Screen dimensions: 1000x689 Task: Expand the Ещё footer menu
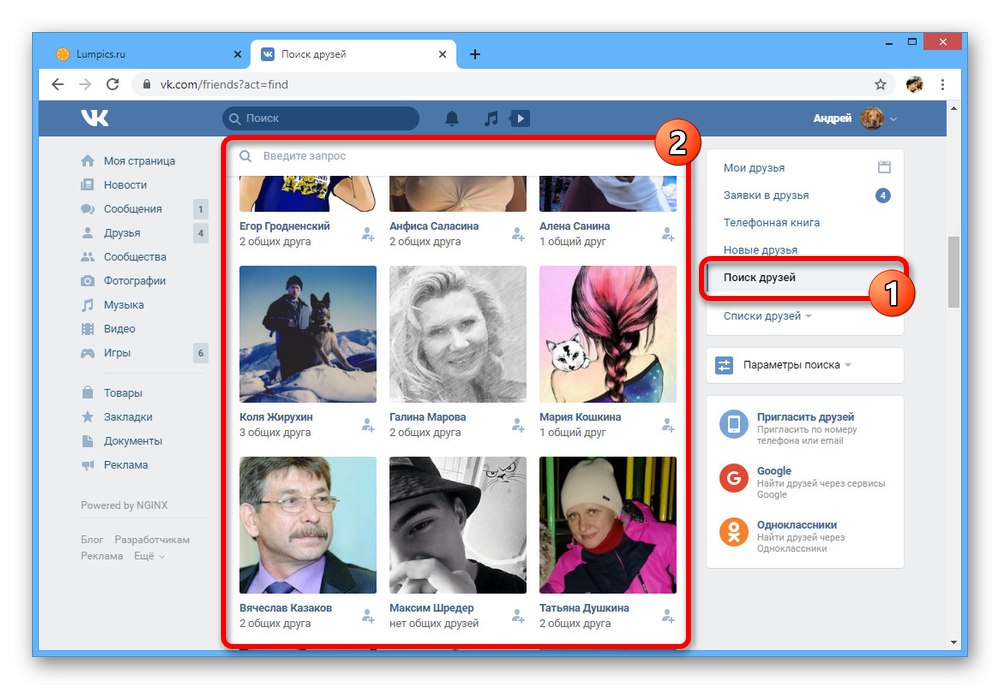pos(149,556)
